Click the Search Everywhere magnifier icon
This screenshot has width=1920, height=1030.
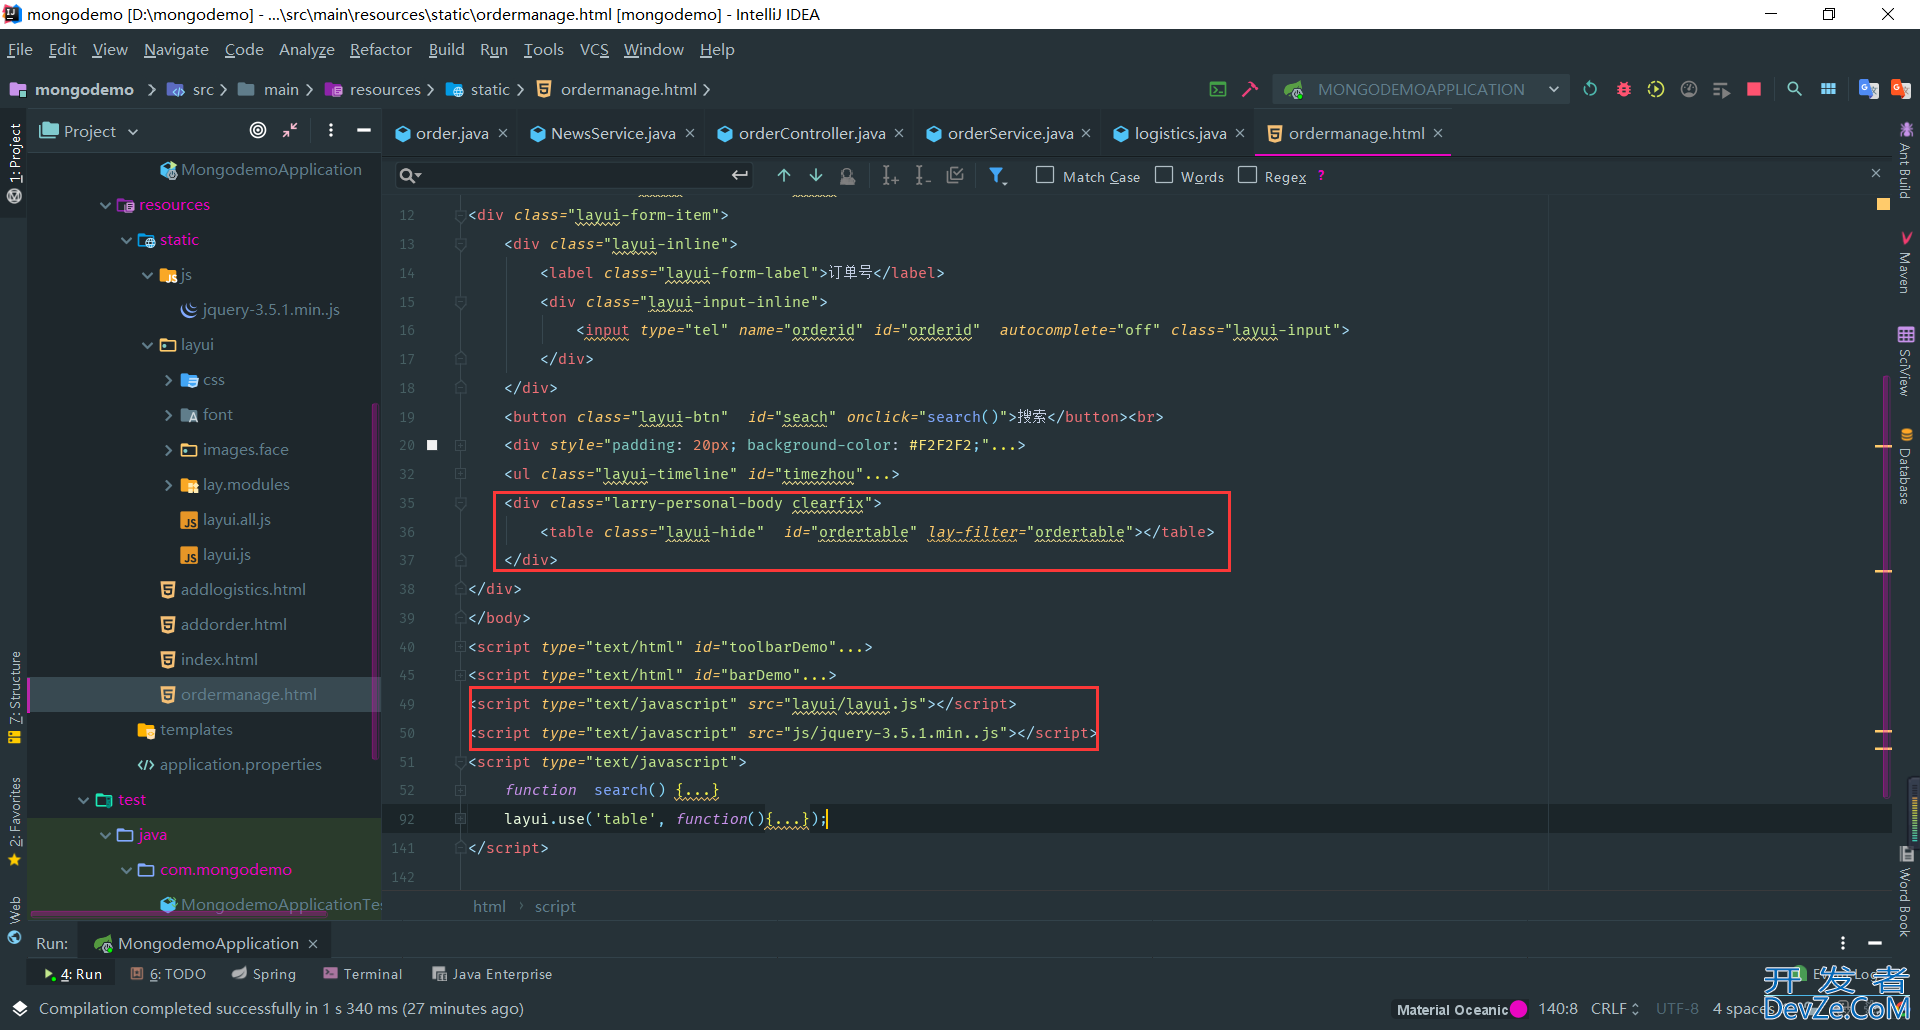pos(1795,89)
